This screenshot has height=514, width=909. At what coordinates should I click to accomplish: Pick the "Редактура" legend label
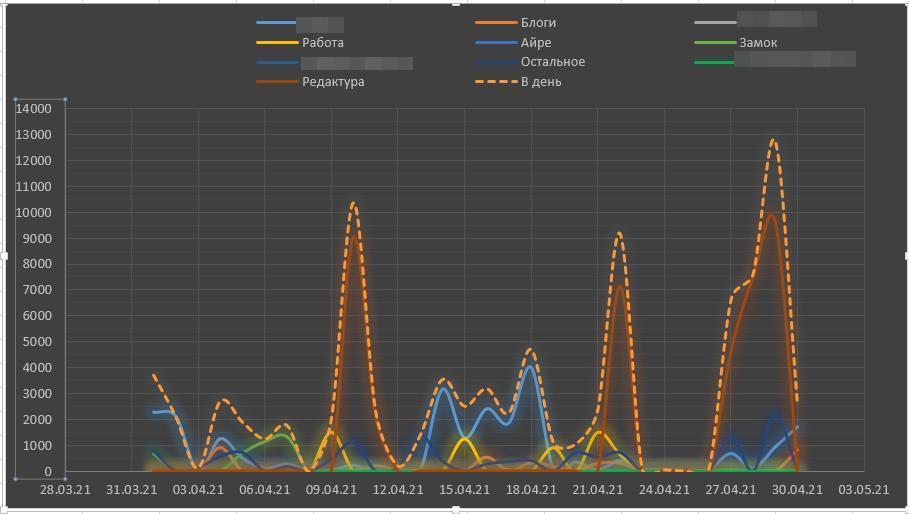coord(333,82)
